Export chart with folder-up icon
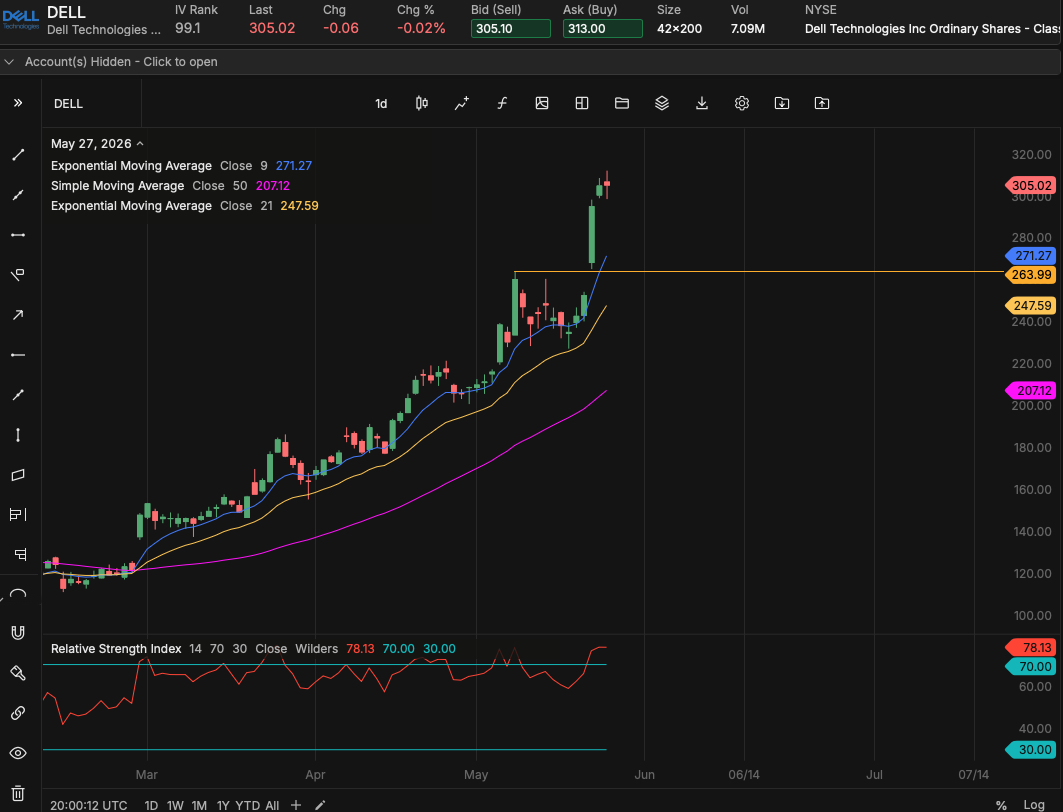The image size is (1063, 812). (822, 103)
